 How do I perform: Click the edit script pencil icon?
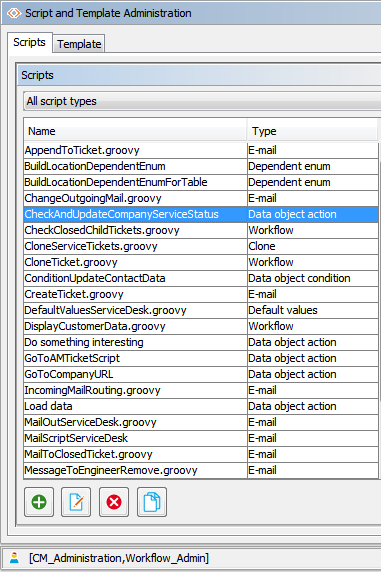coord(76,502)
